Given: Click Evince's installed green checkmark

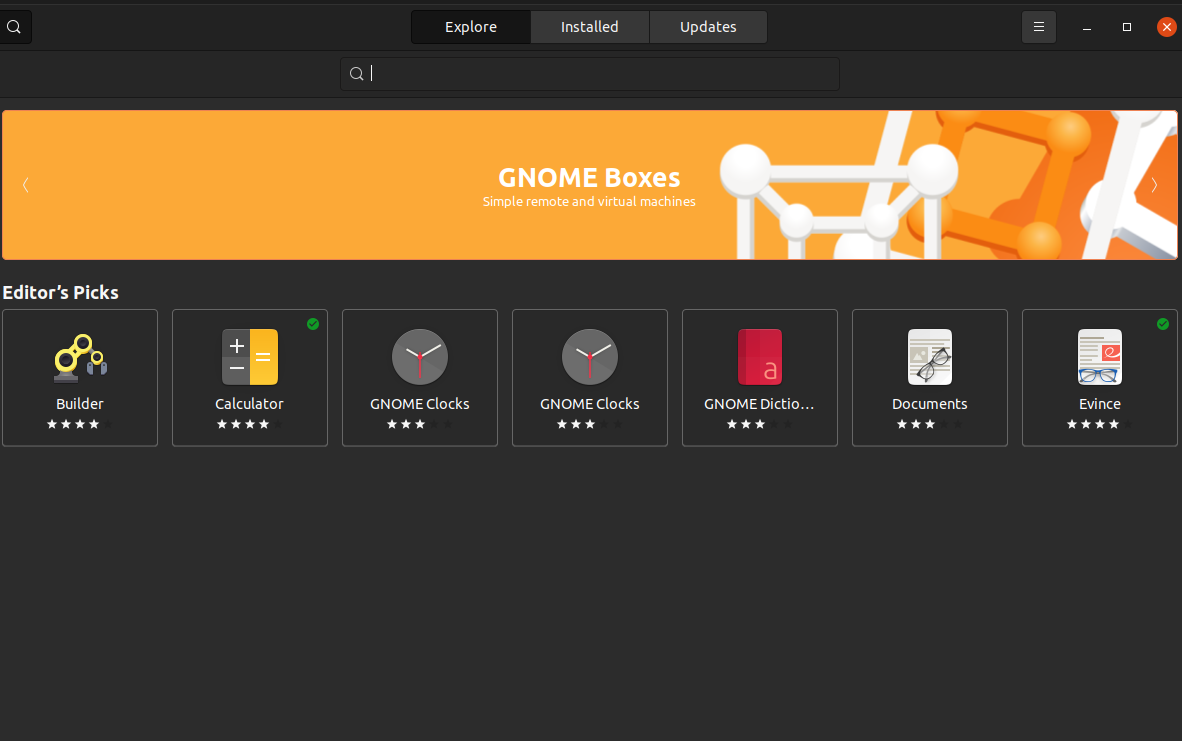Looking at the screenshot, I should point(1163,324).
